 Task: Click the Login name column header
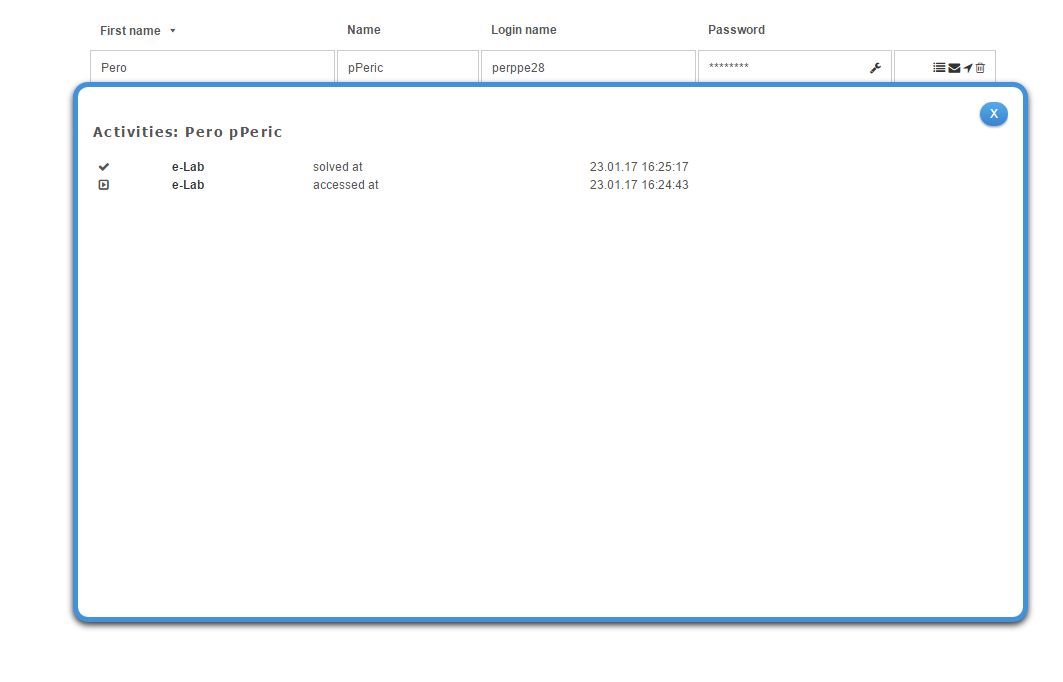523,30
